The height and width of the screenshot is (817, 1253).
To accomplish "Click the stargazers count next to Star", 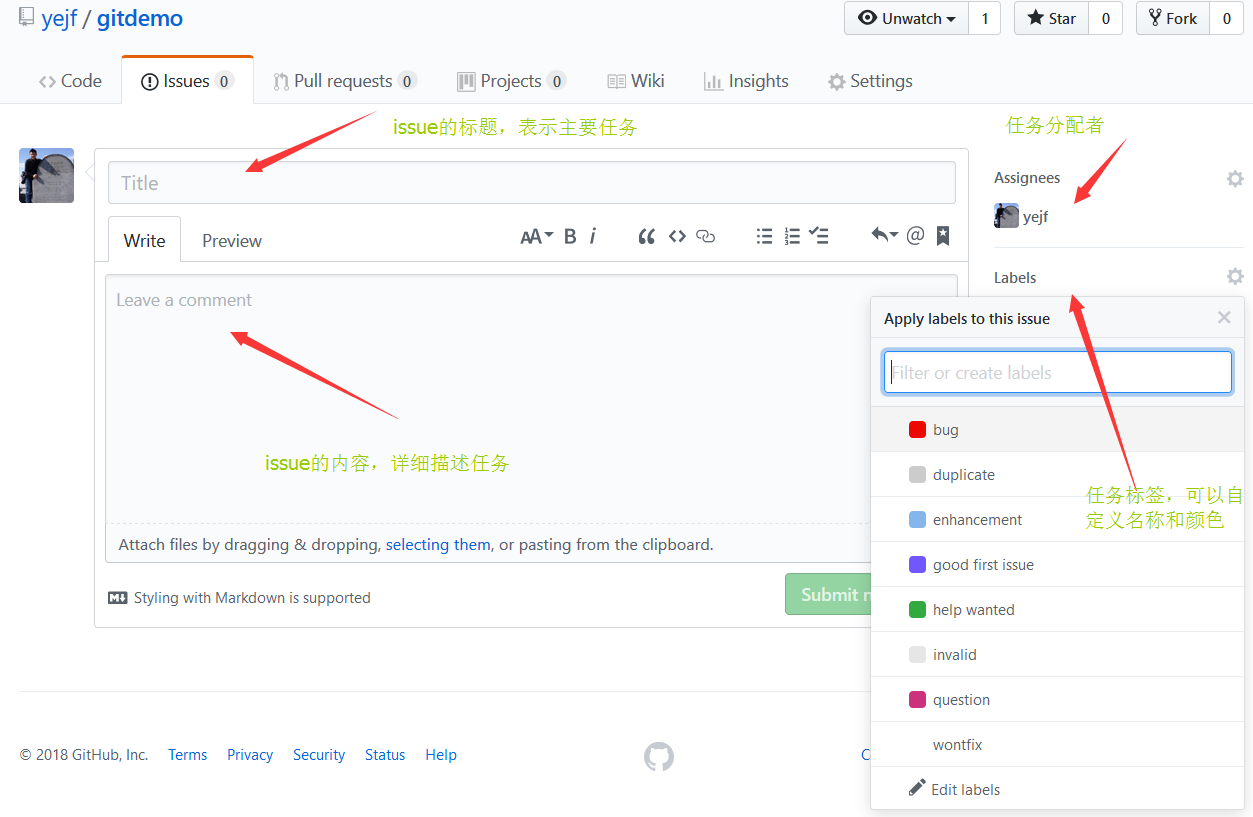I will click(1105, 18).
